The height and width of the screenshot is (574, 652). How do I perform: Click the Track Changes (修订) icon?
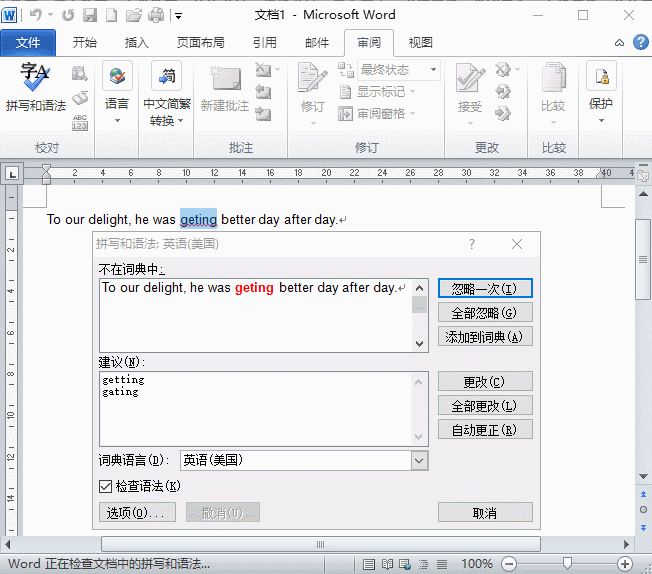pyautogui.click(x=312, y=77)
